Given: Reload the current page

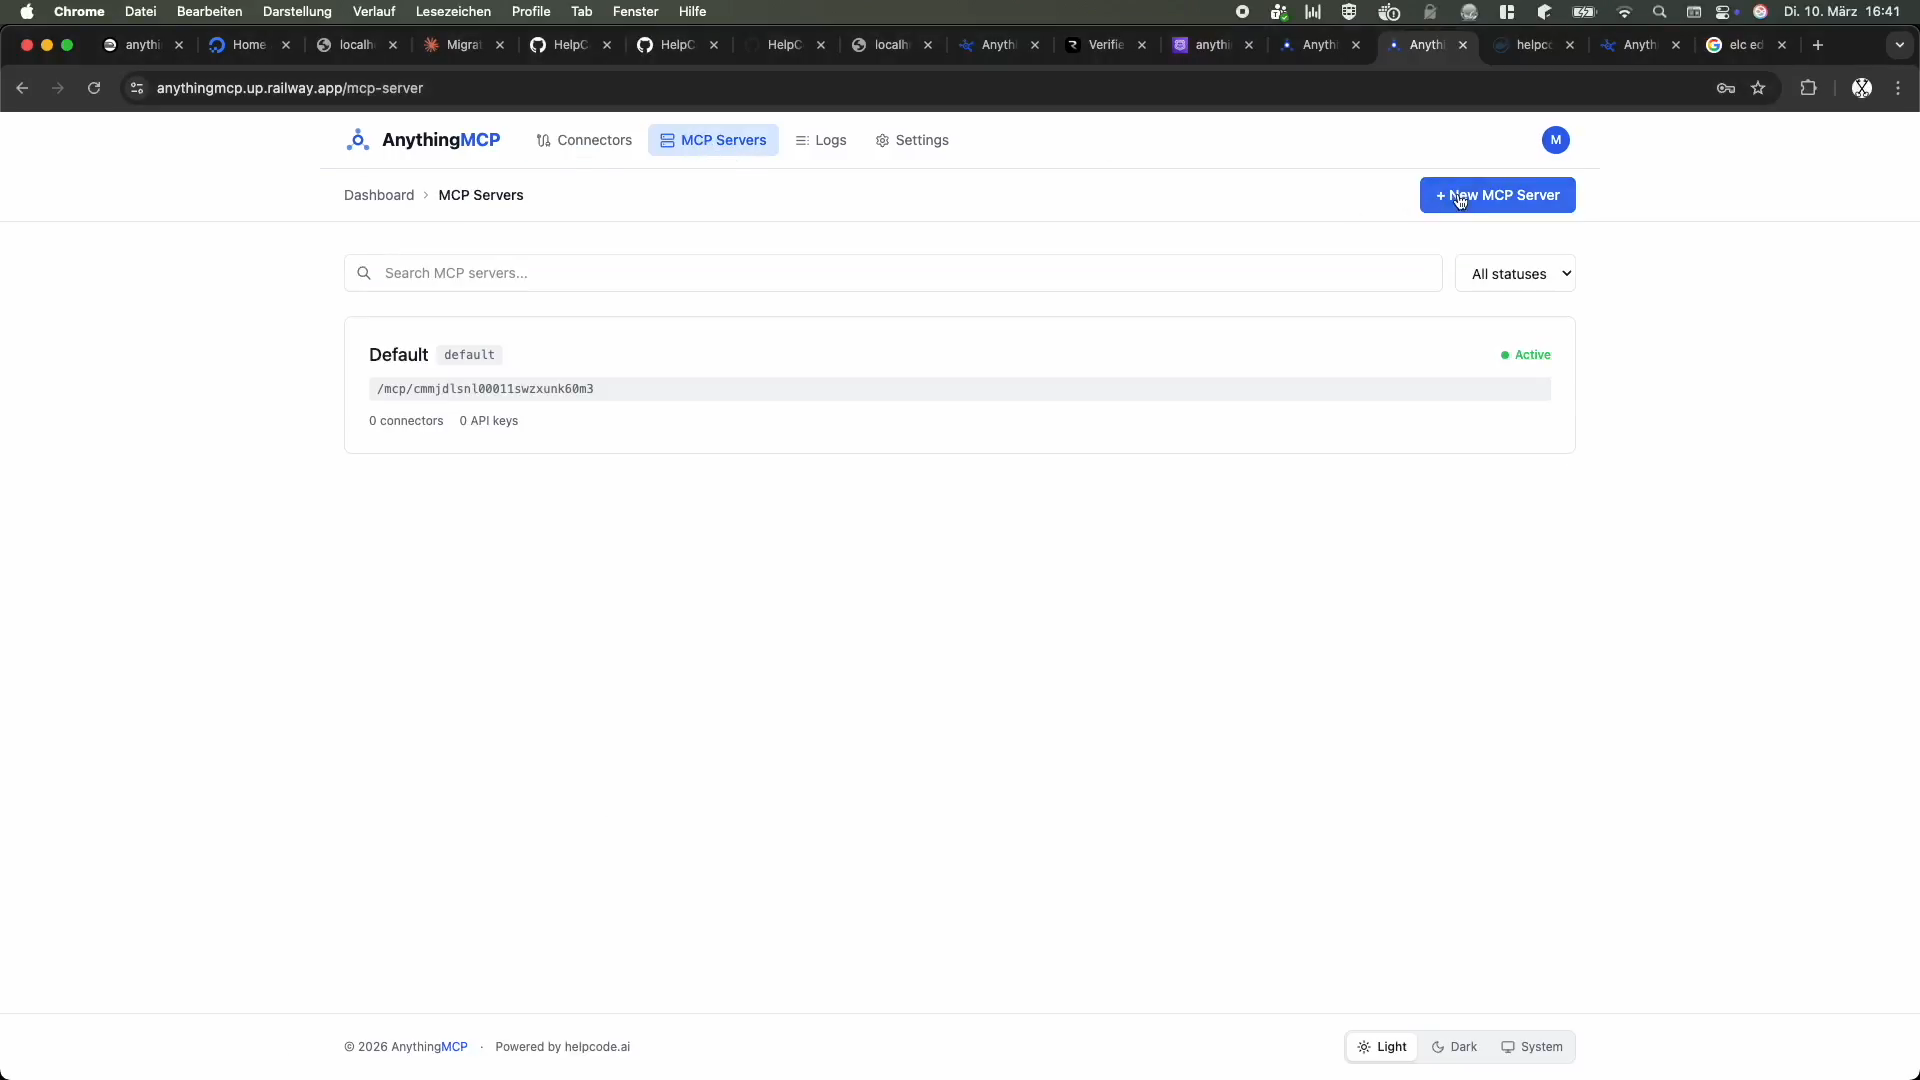Looking at the screenshot, I should click(94, 88).
